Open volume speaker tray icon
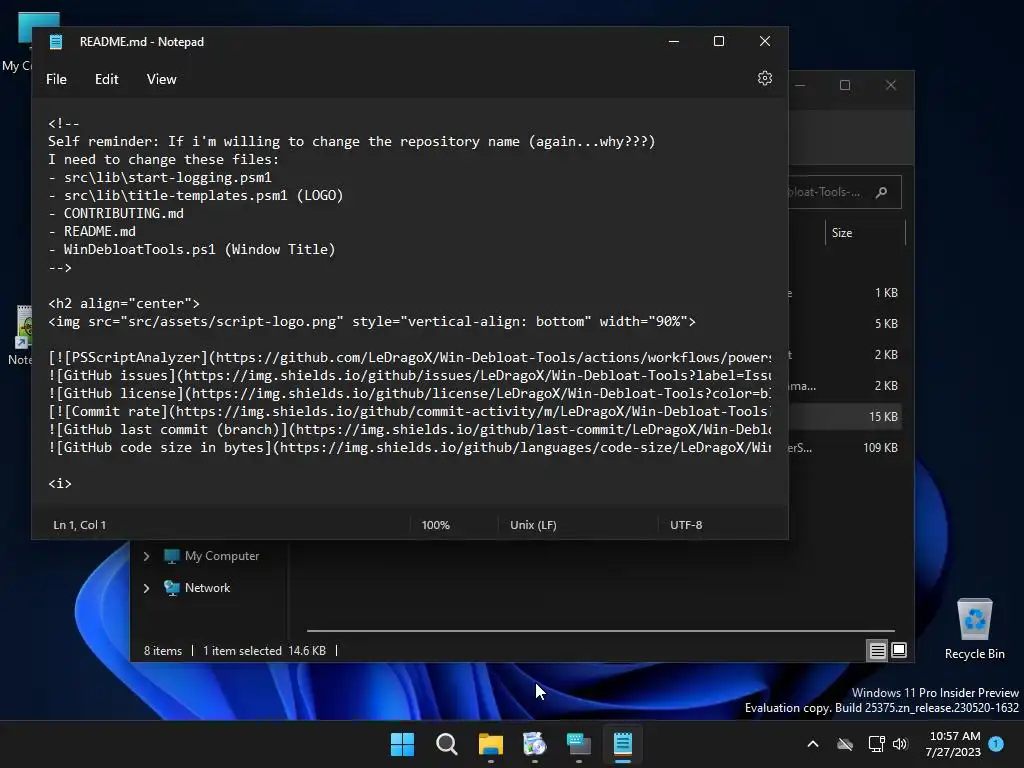The width and height of the screenshot is (1024, 768). click(x=900, y=744)
